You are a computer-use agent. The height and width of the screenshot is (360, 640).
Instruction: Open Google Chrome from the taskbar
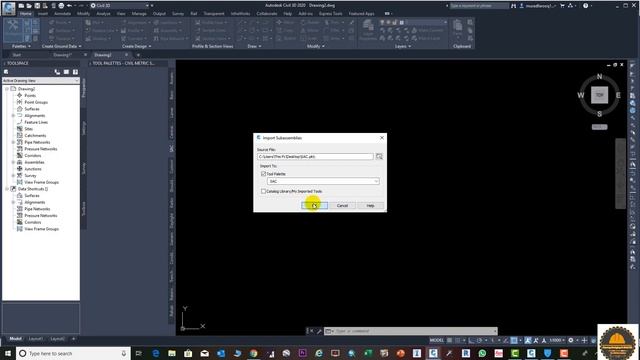[253, 353]
